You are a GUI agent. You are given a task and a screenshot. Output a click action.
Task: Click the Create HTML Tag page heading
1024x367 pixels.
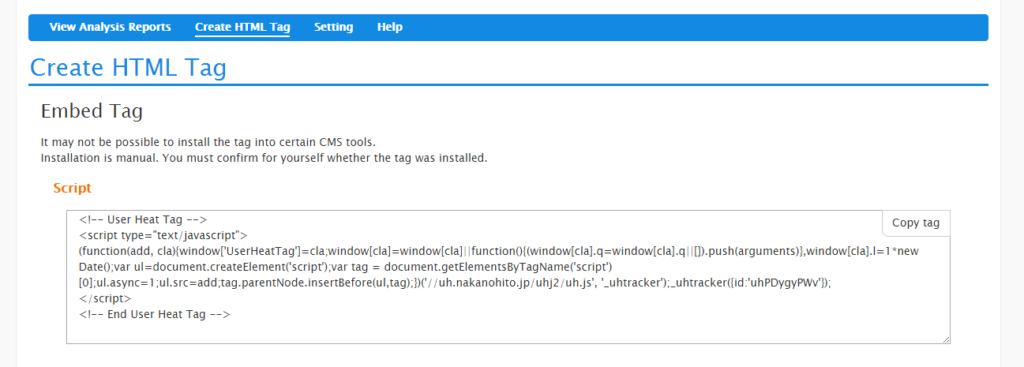point(128,67)
